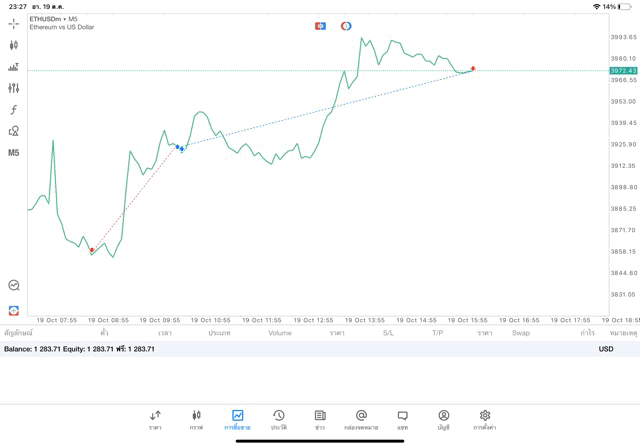This screenshot has height=447, width=640.
Task: Click the red-blue trade icon at bottom left
Action: coord(13,311)
